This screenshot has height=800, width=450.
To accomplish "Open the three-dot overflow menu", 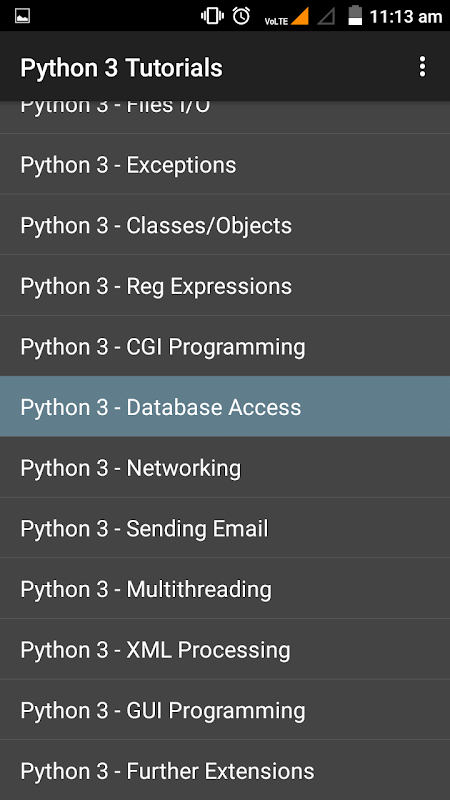I will tap(422, 67).
